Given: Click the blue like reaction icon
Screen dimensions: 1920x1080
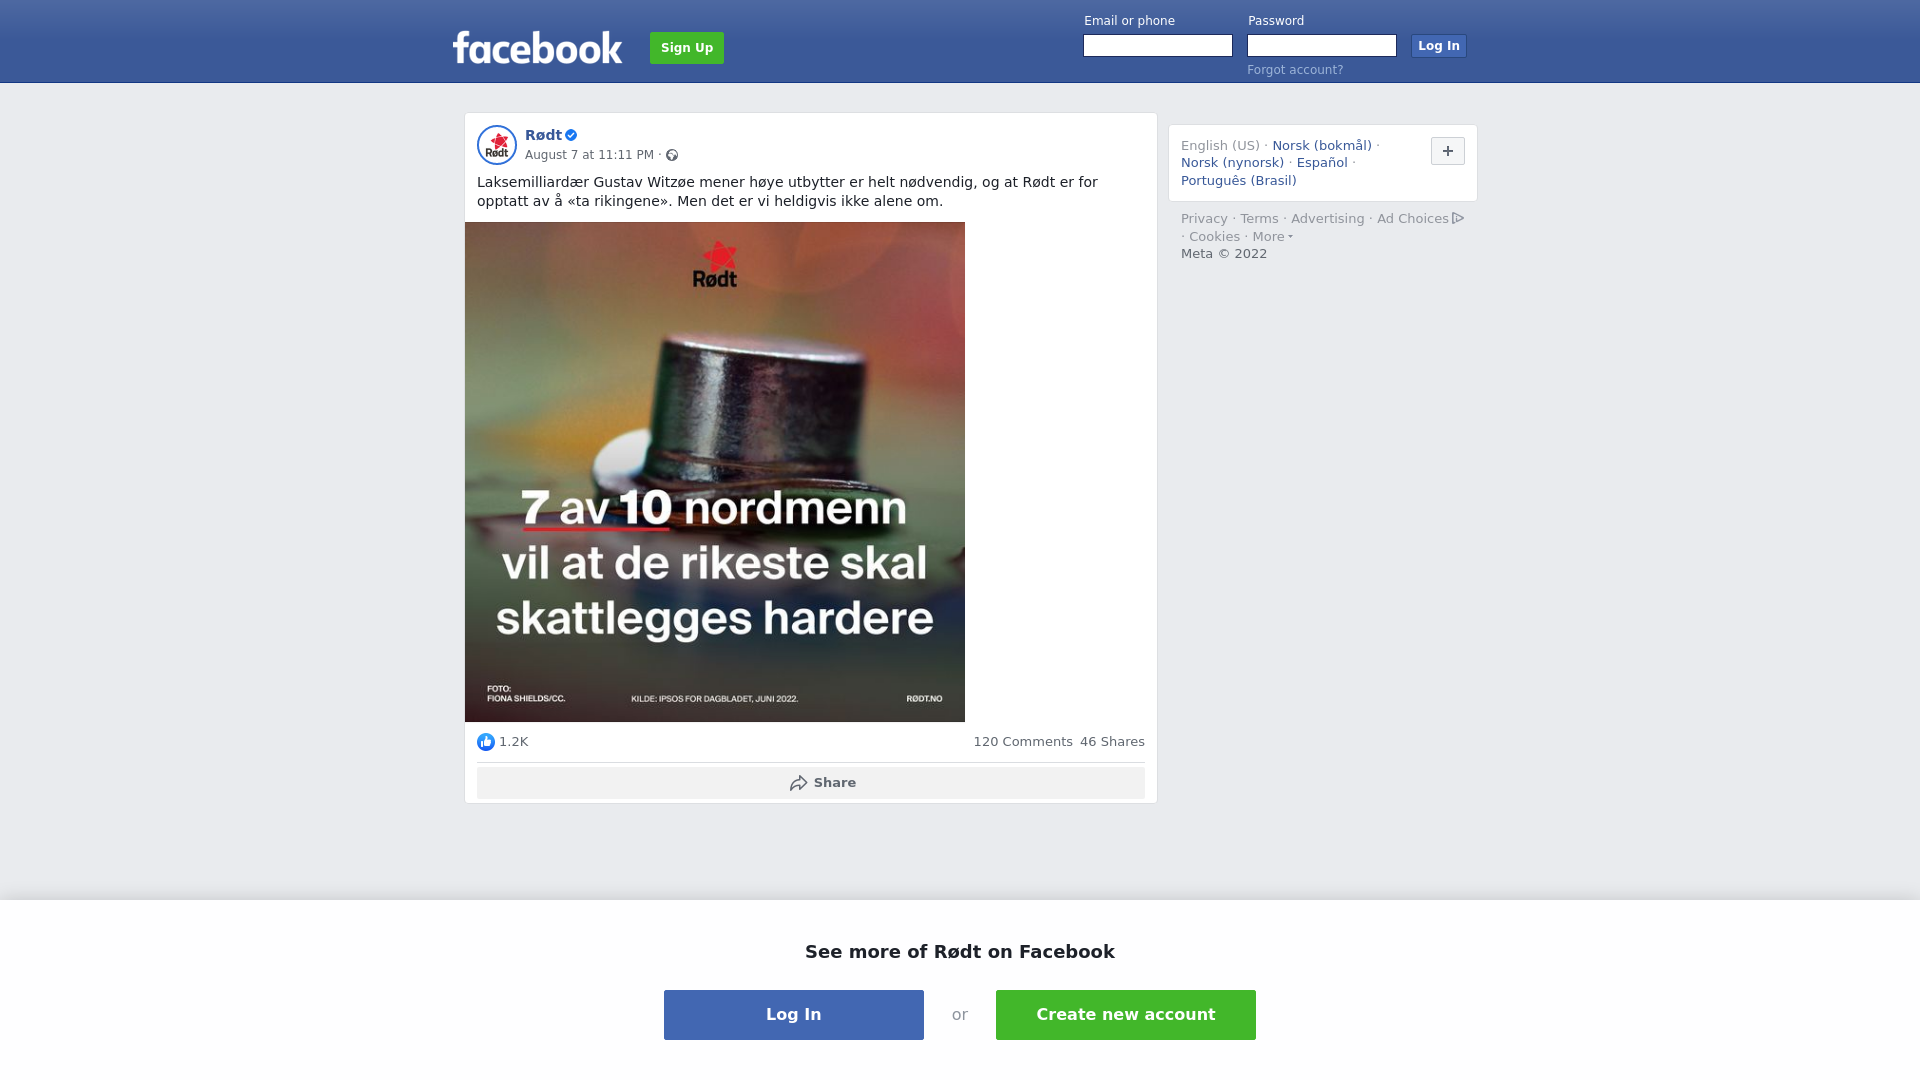Looking at the screenshot, I should click(x=486, y=742).
